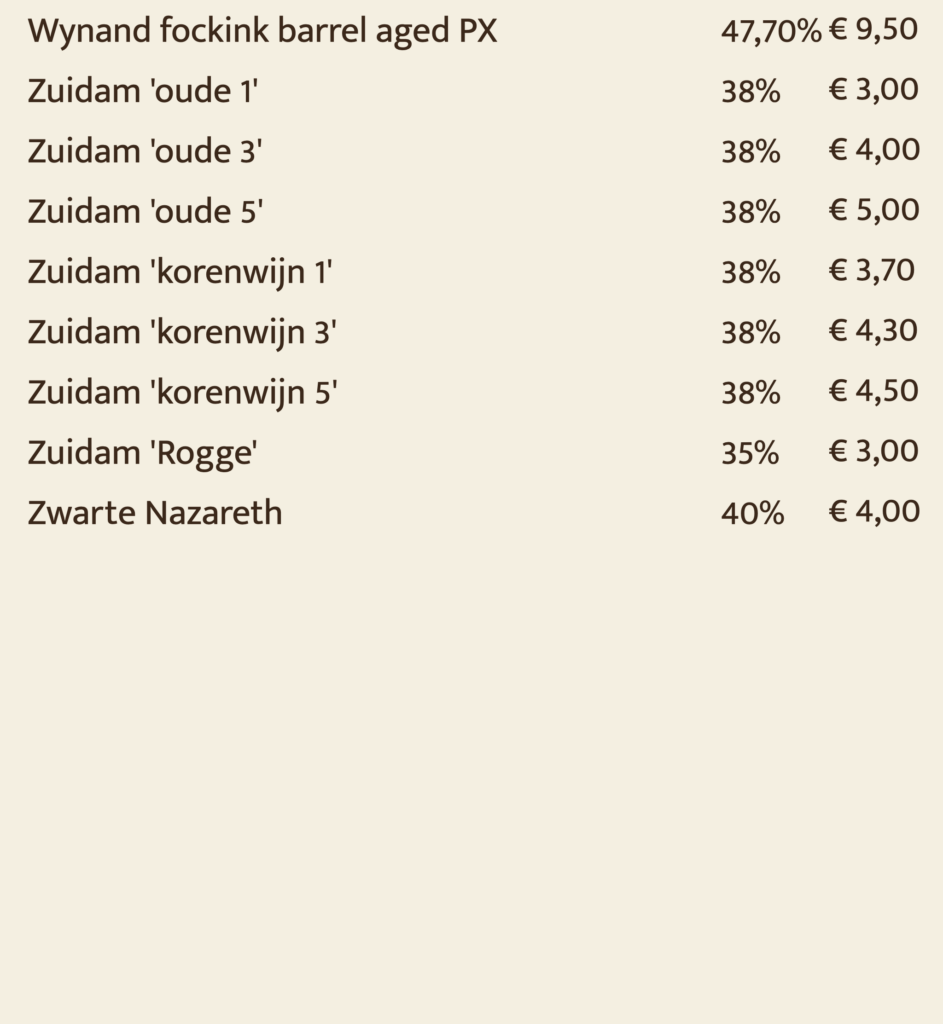This screenshot has width=943, height=1024.
Task: Click the 40% value beside Zwarte Nazareth
Action: [752, 513]
